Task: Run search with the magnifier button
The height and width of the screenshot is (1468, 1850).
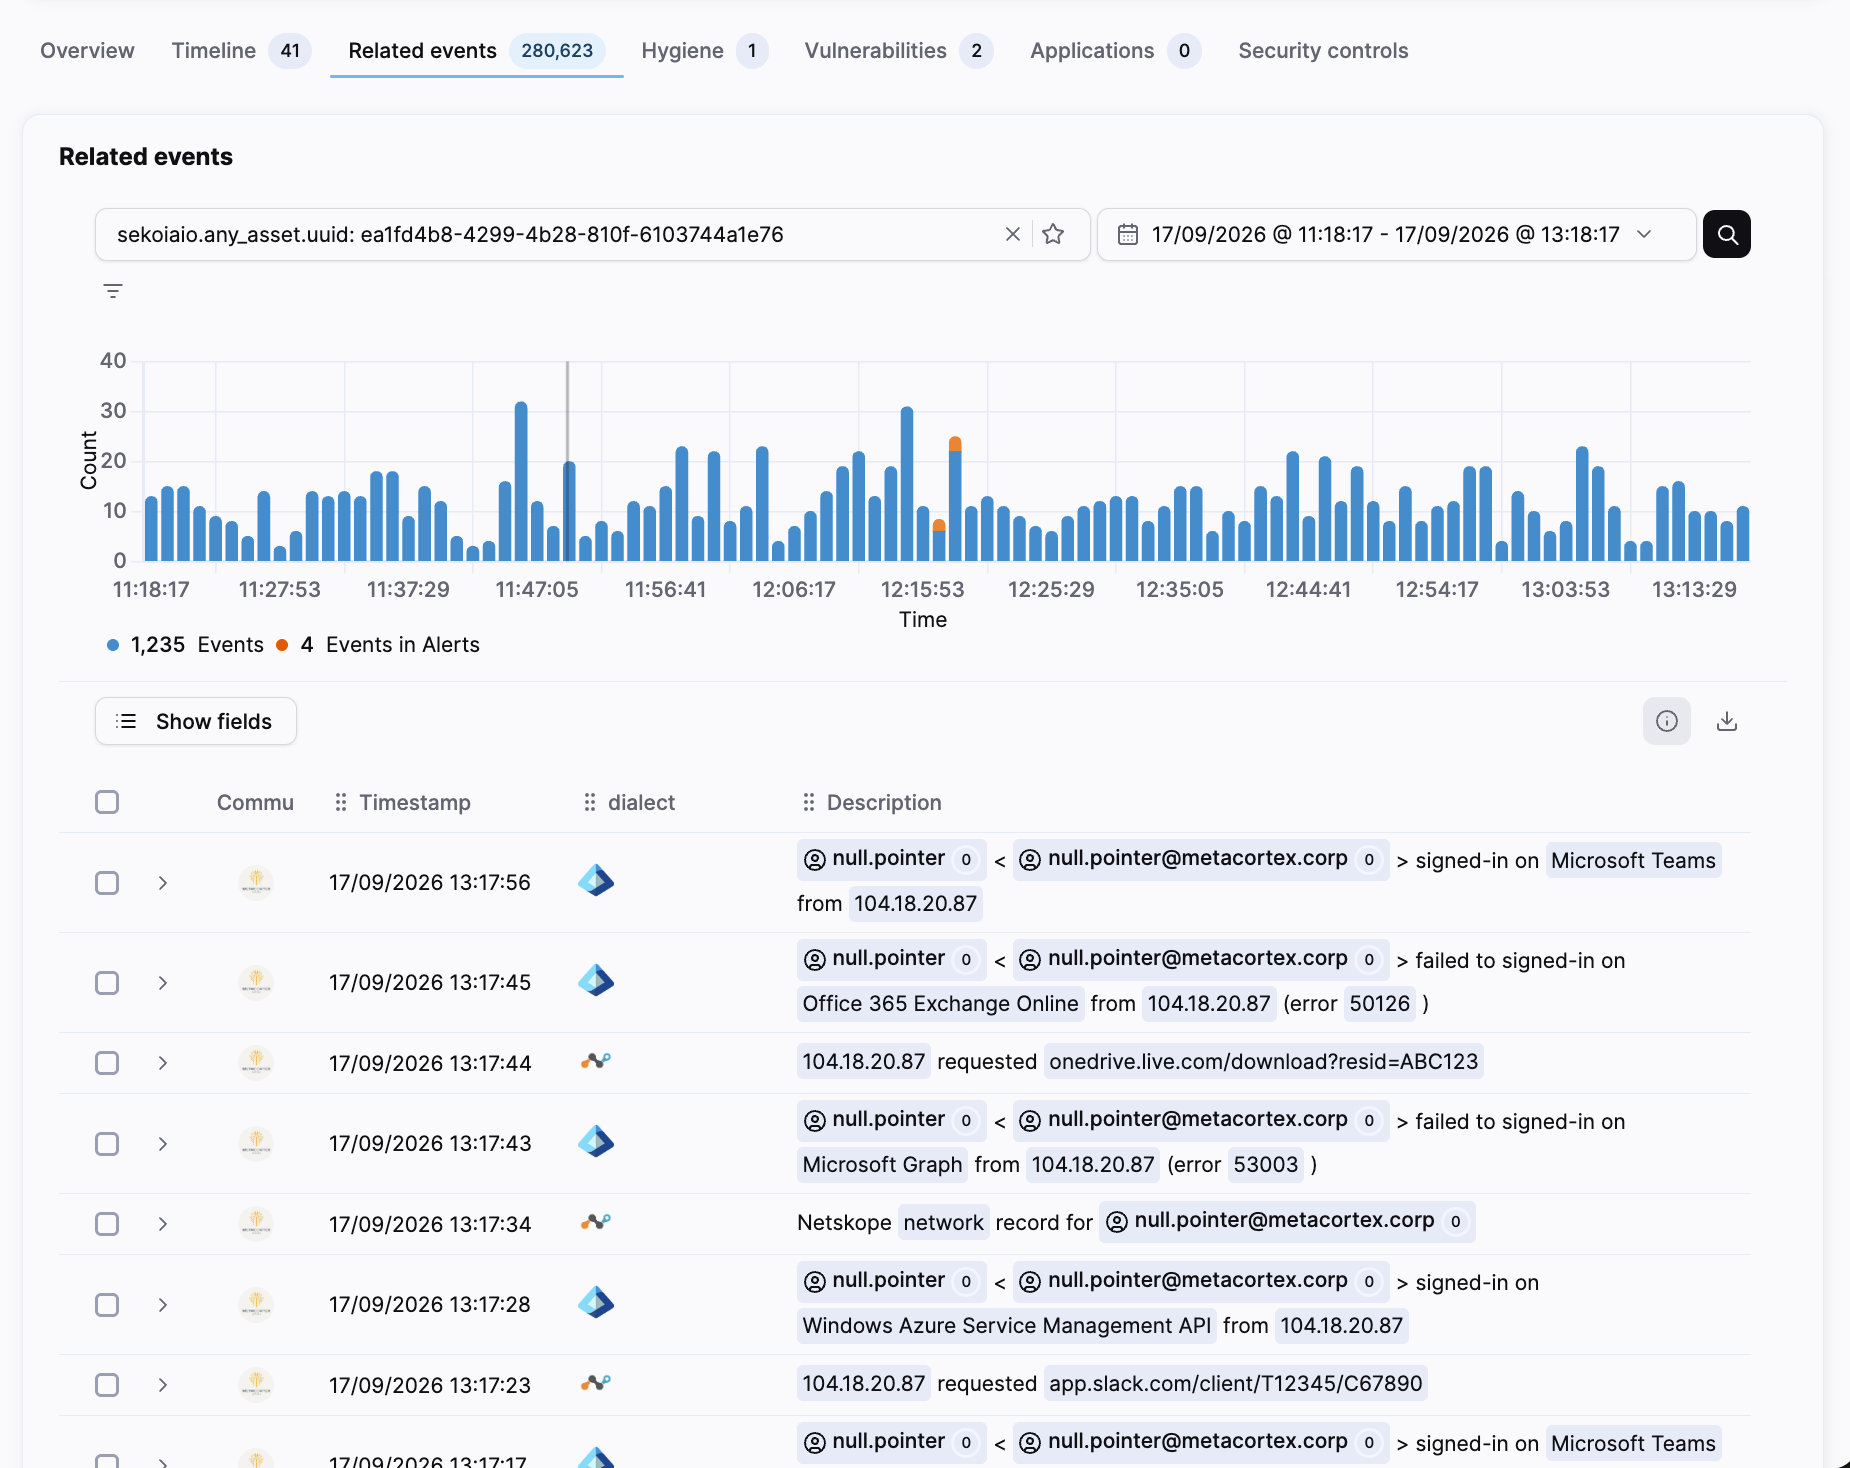Action: point(1727,234)
